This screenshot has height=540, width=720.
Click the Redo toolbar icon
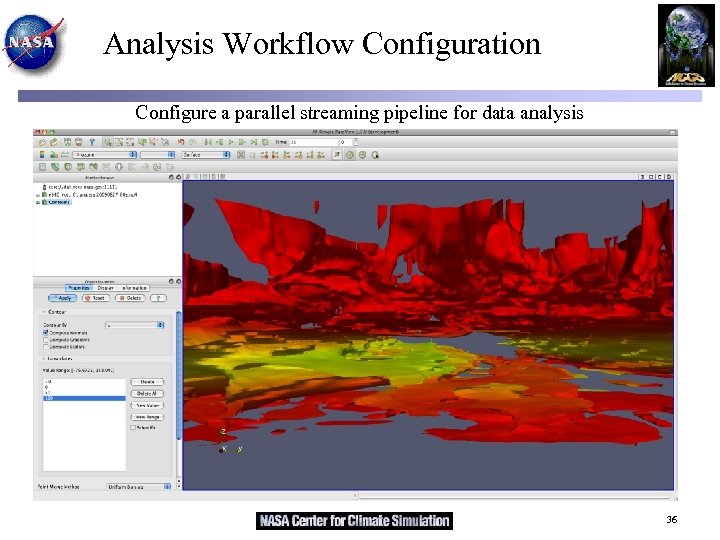point(192,142)
